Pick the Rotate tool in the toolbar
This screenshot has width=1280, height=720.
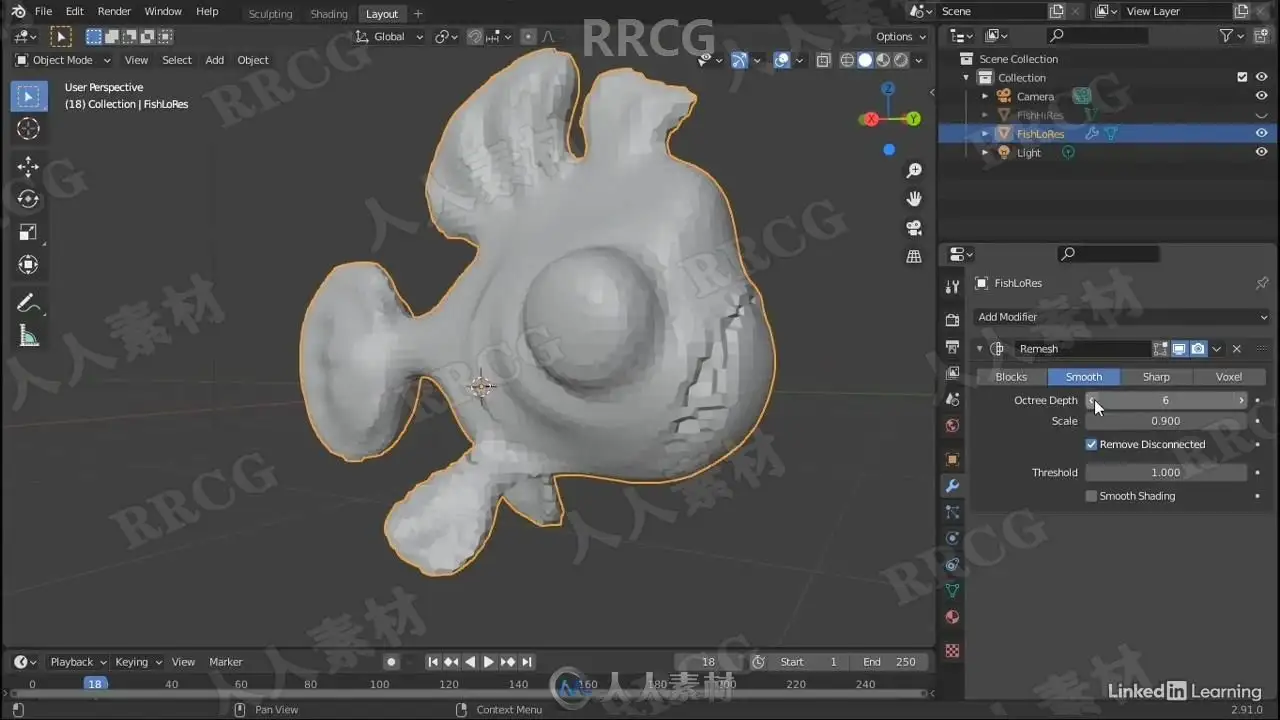tap(28, 199)
